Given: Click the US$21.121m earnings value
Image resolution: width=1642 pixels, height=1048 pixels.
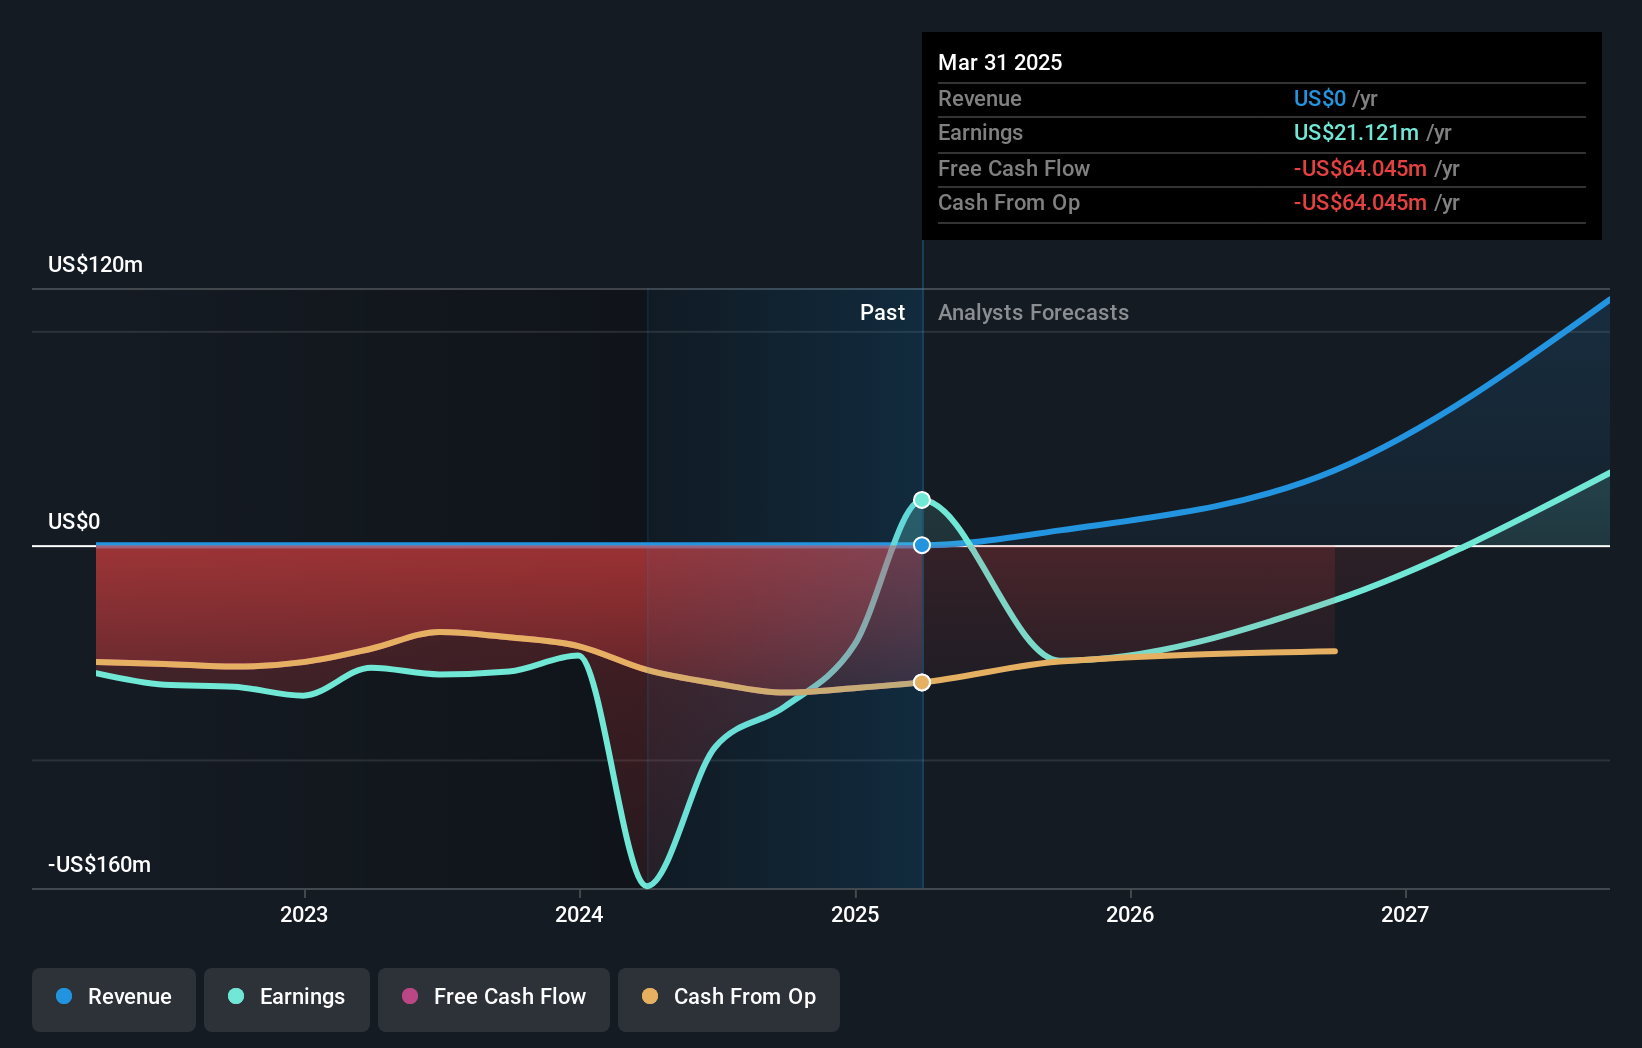Looking at the screenshot, I should pos(1356,133).
